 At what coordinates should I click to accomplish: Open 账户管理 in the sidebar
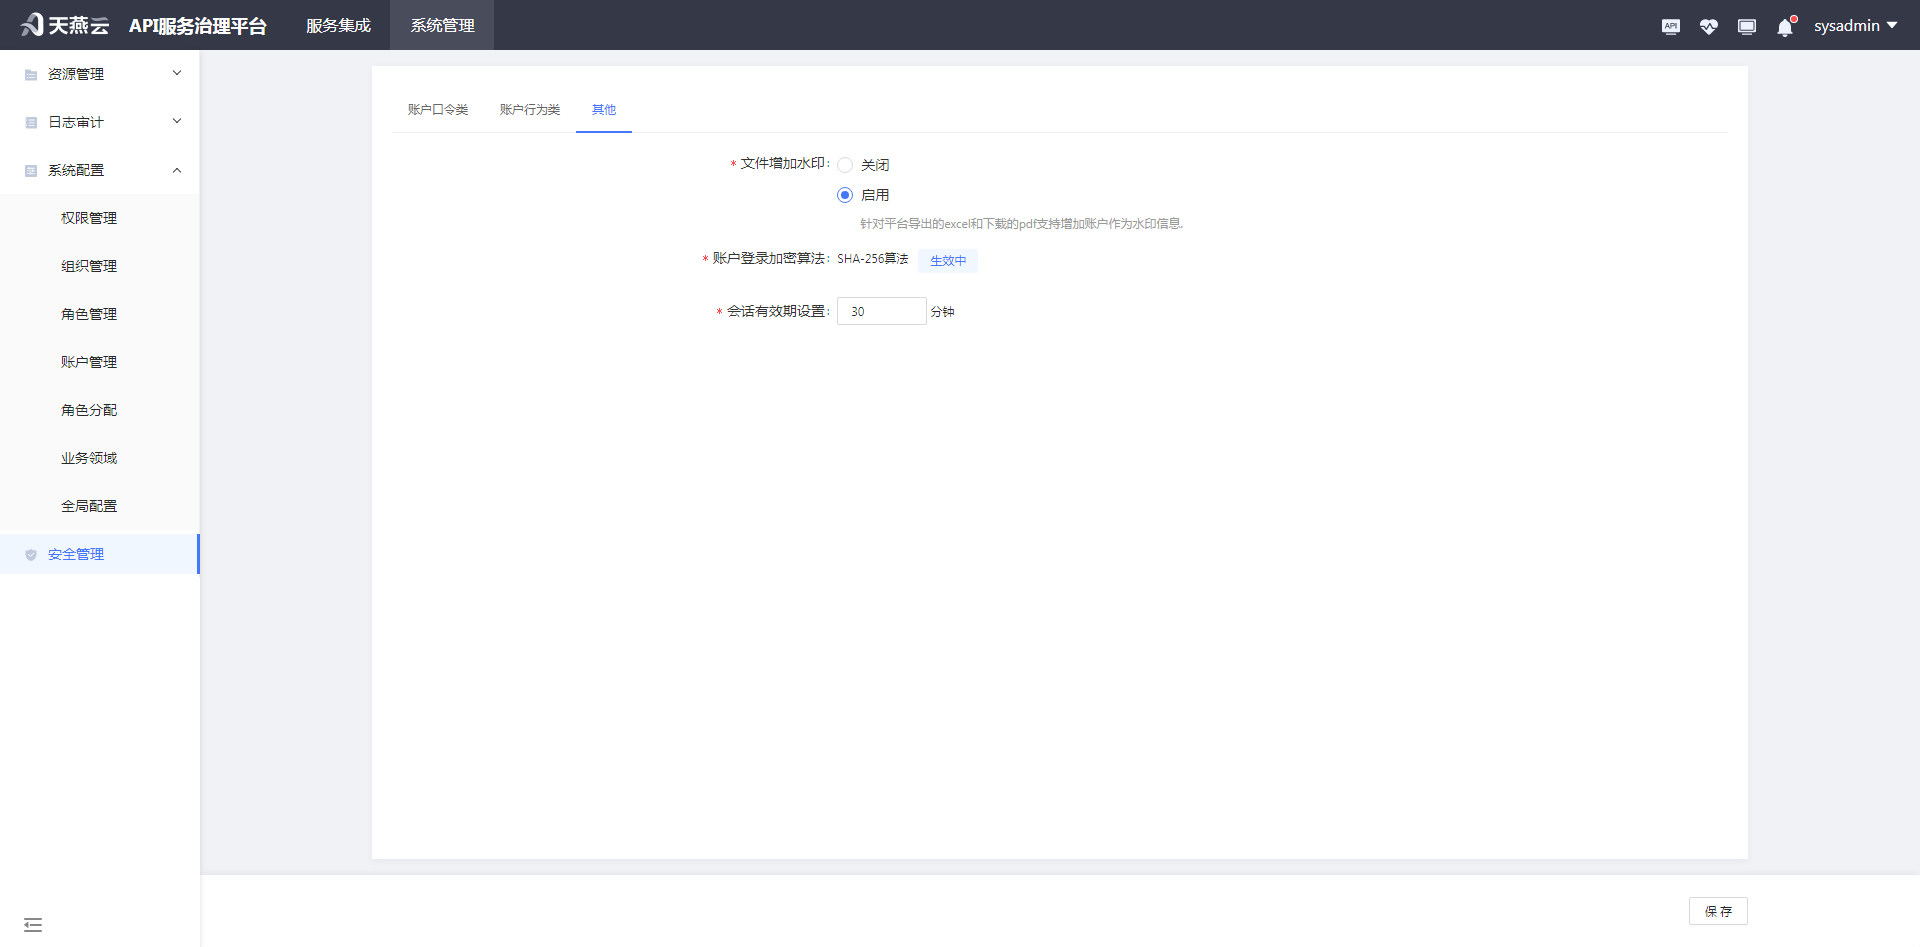pyautogui.click(x=89, y=362)
